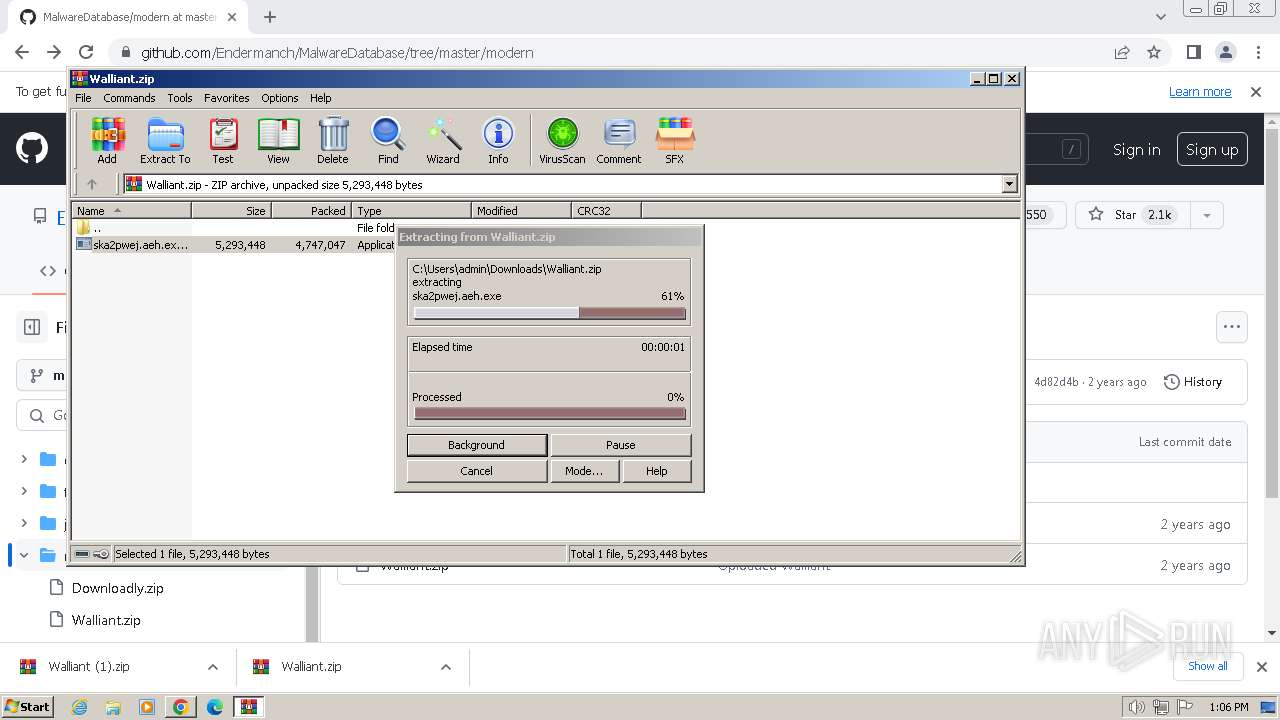Sort file list by Modified column
Screen dimensions: 1280x720
521,210
